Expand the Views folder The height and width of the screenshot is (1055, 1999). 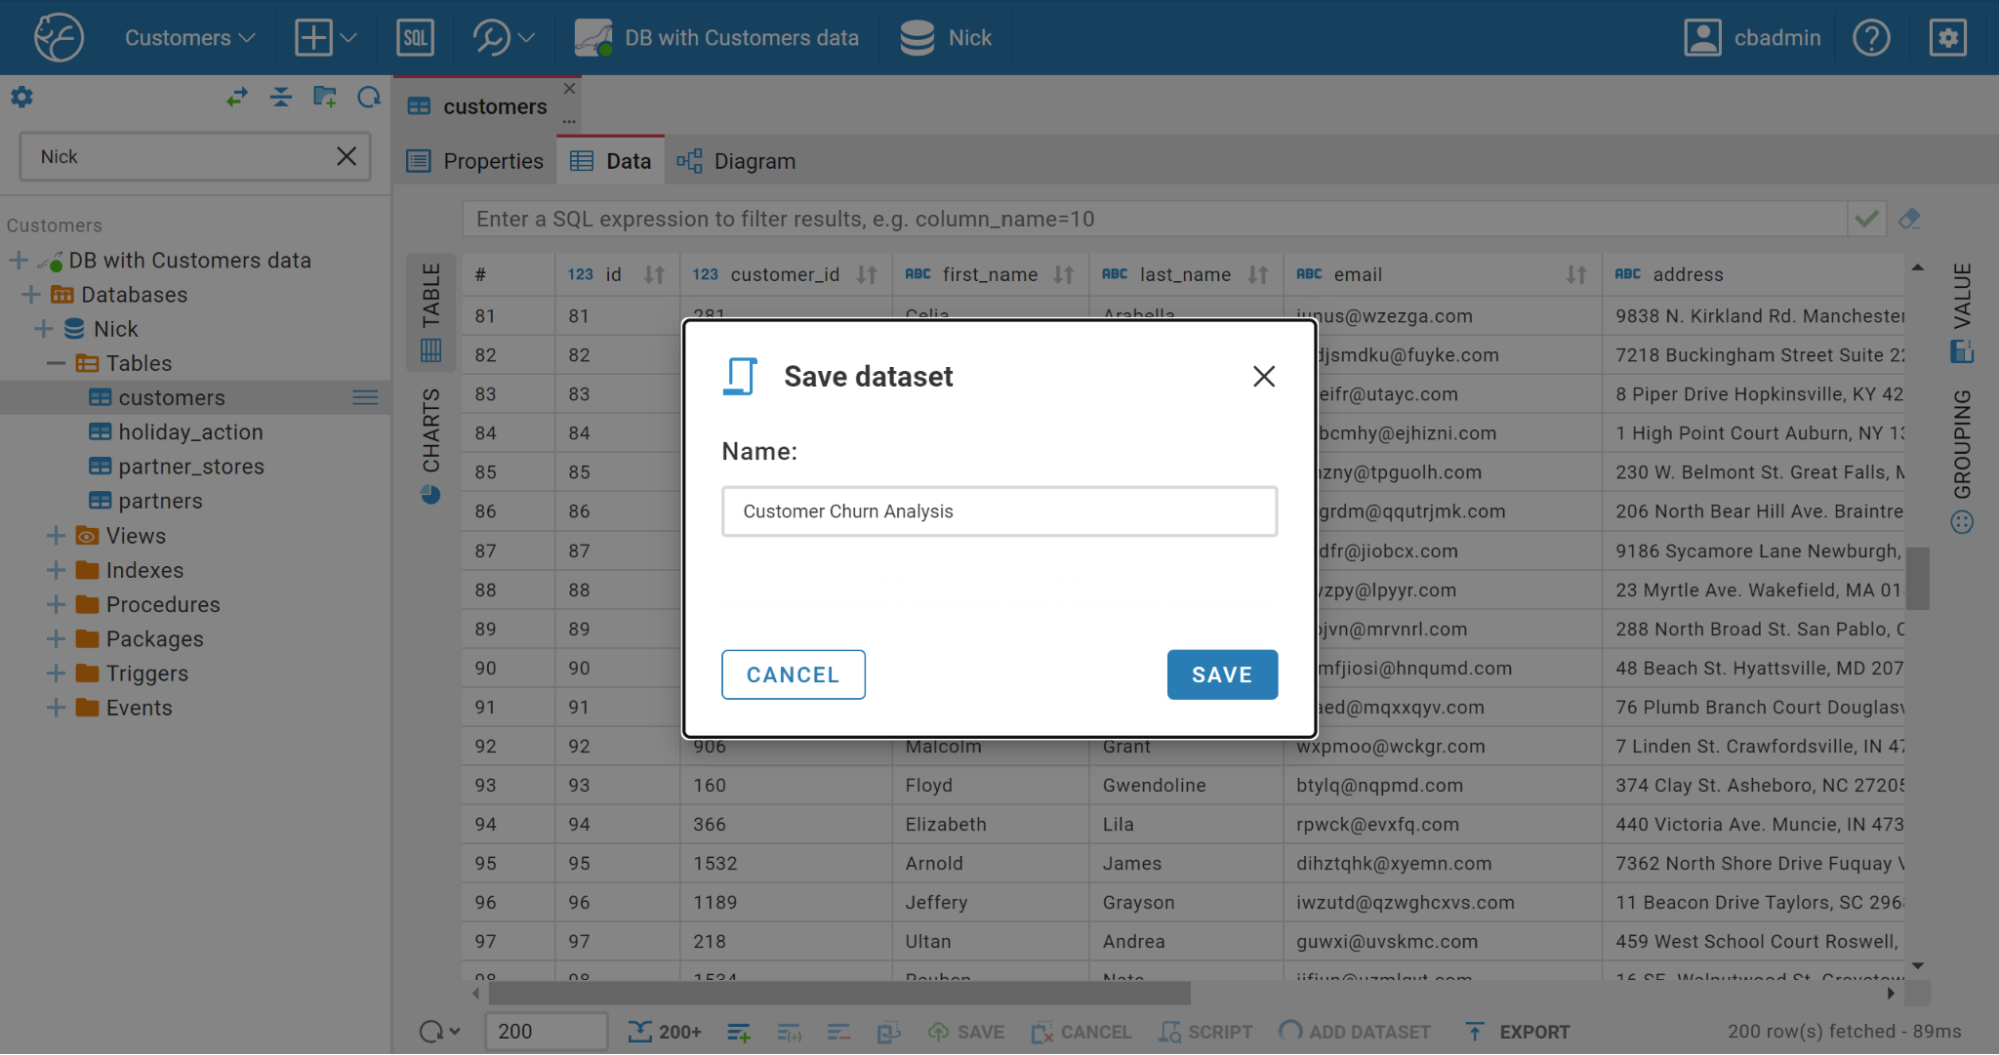point(56,536)
